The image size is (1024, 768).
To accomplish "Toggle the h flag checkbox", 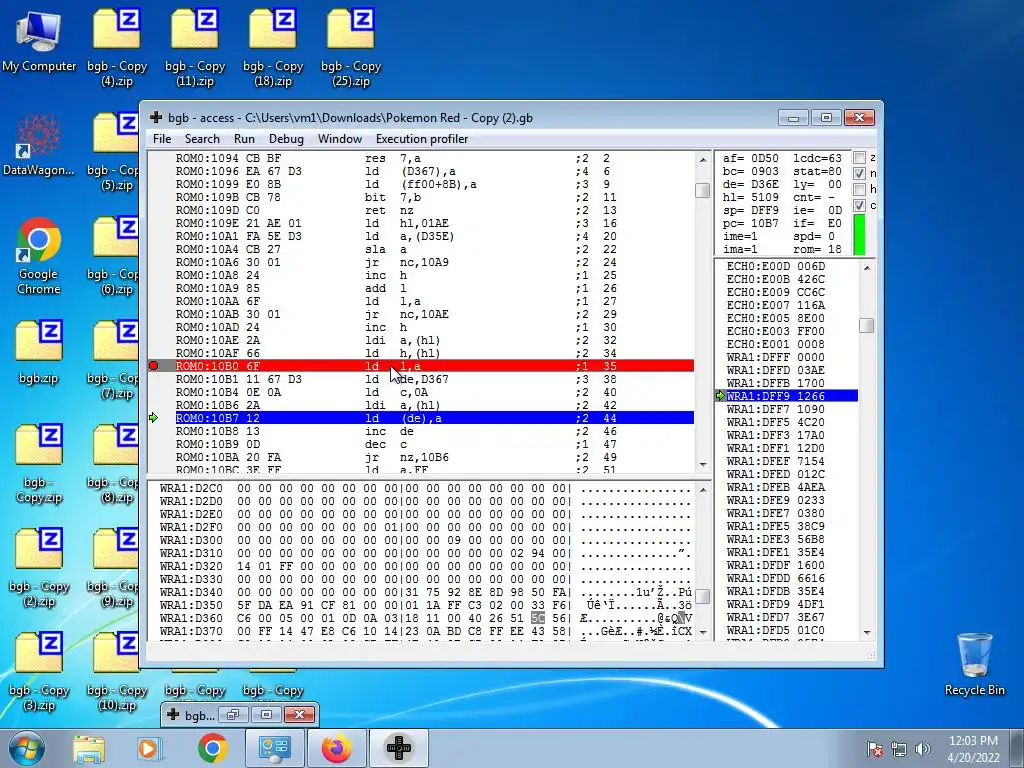I will pos(859,189).
